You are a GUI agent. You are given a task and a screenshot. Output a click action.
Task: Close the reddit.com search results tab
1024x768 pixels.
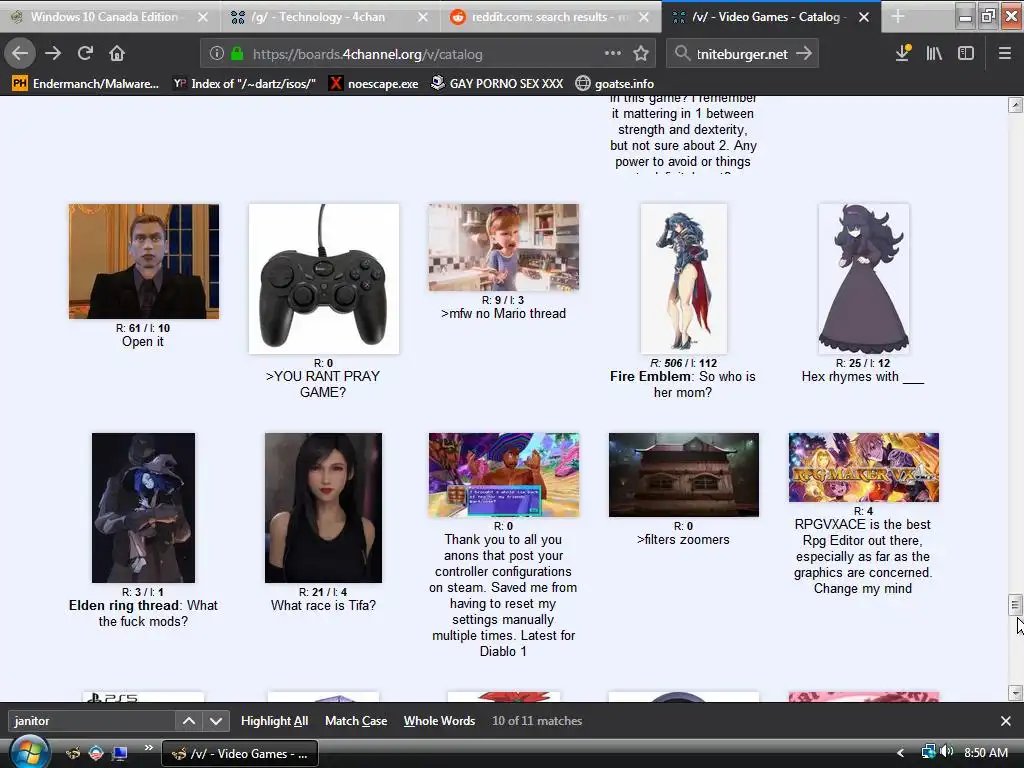[644, 17]
